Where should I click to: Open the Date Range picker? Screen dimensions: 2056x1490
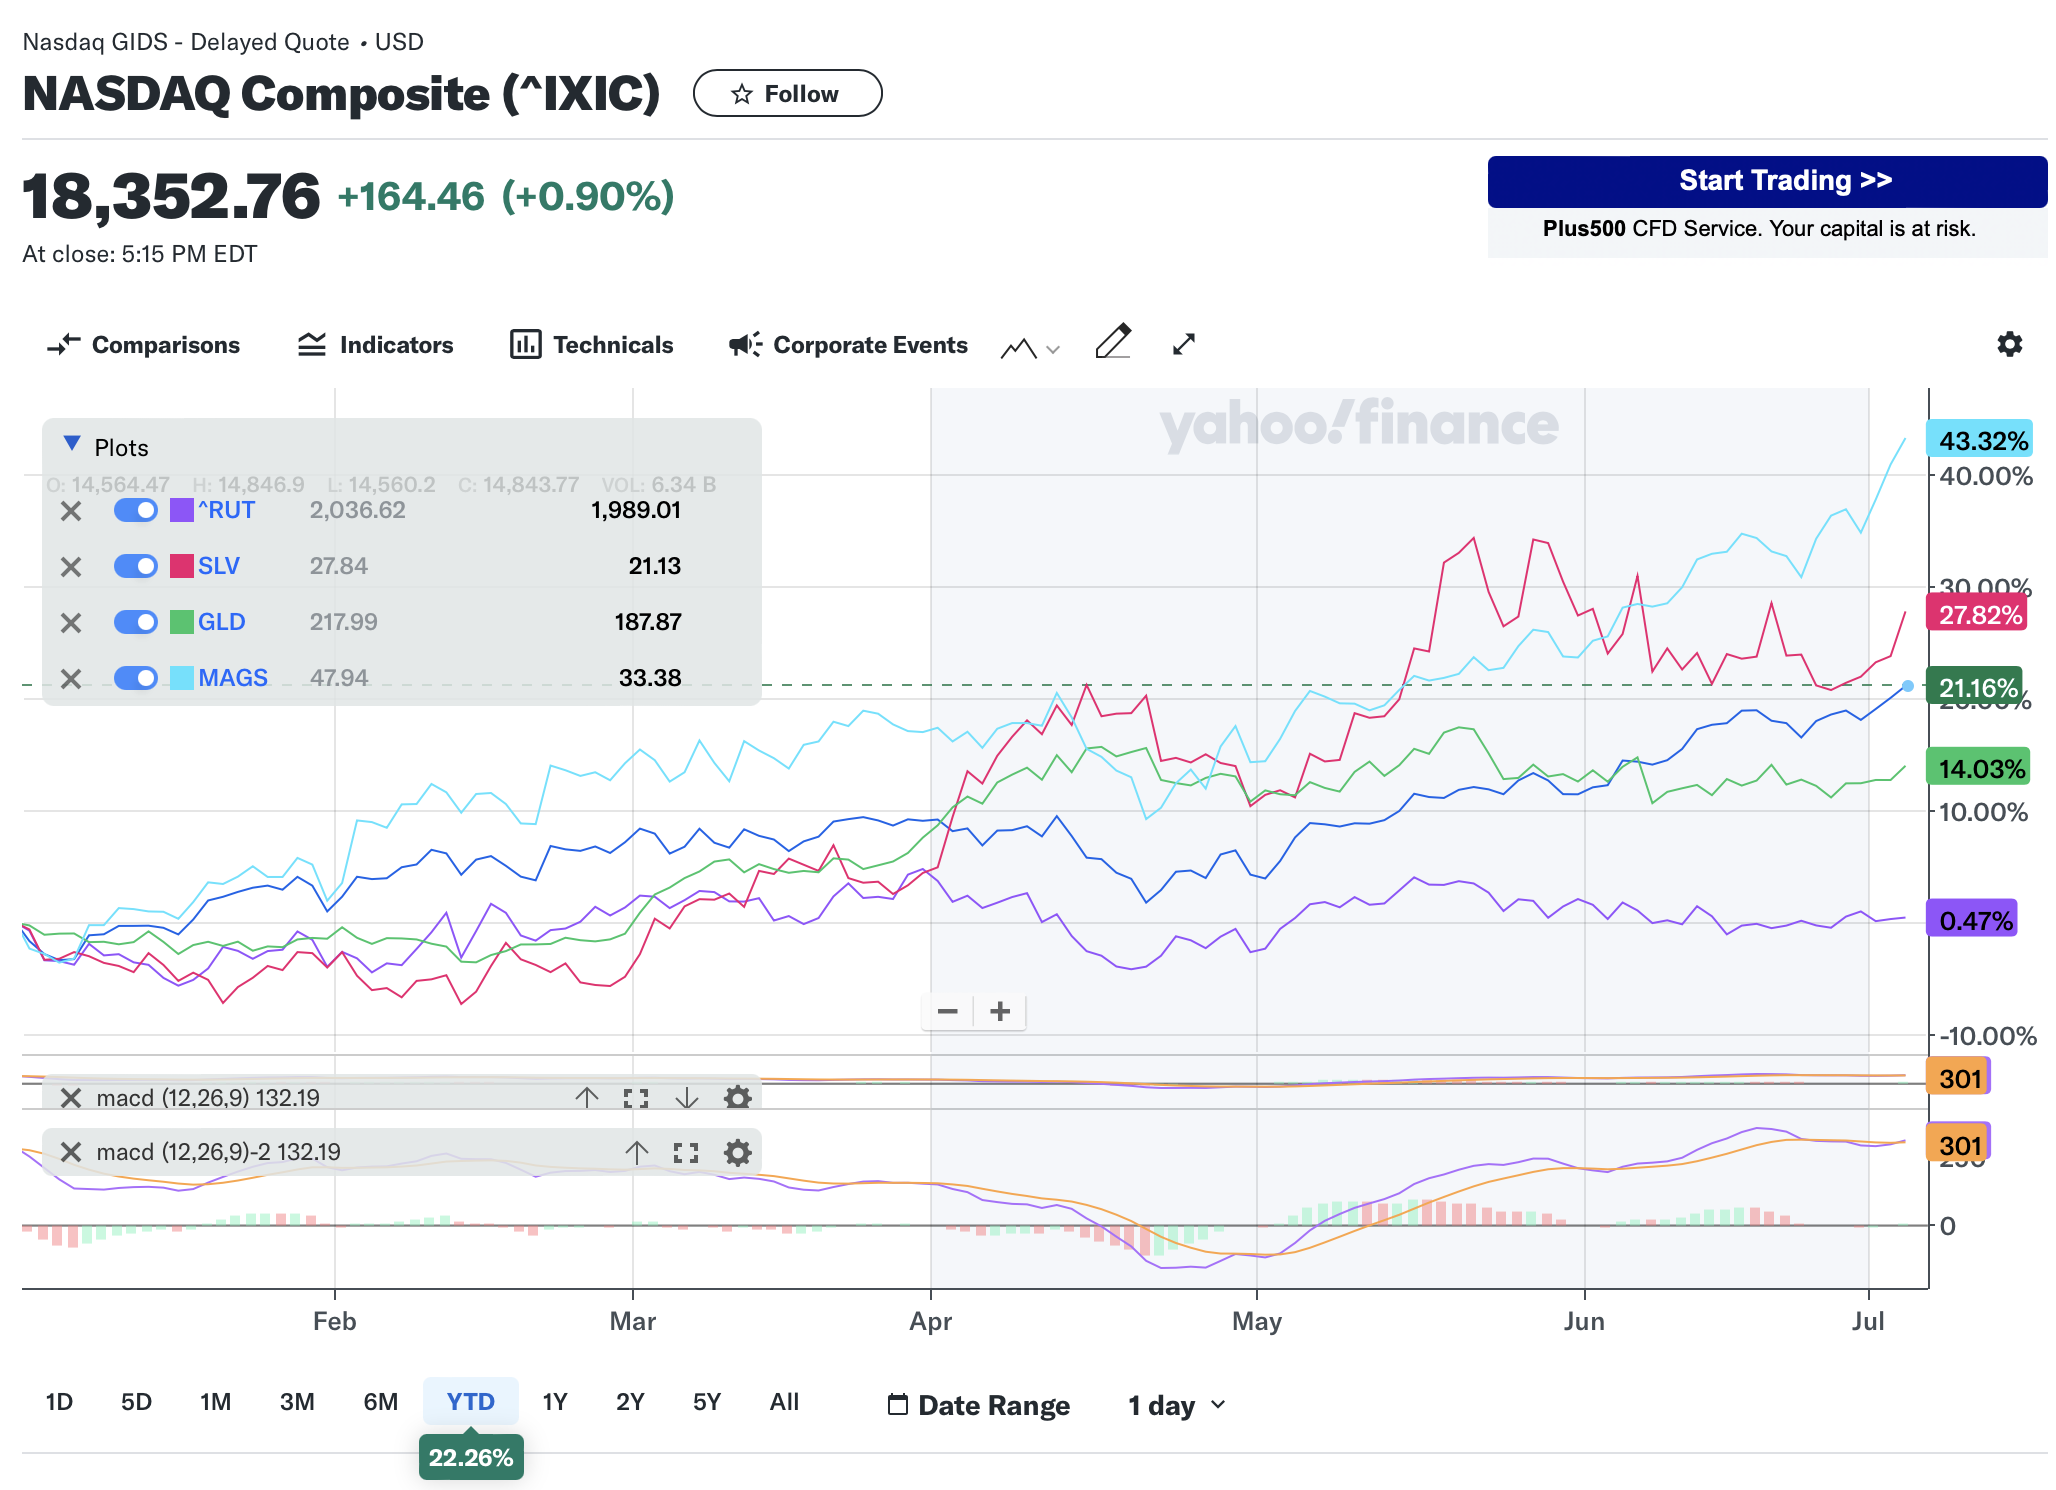[979, 1405]
